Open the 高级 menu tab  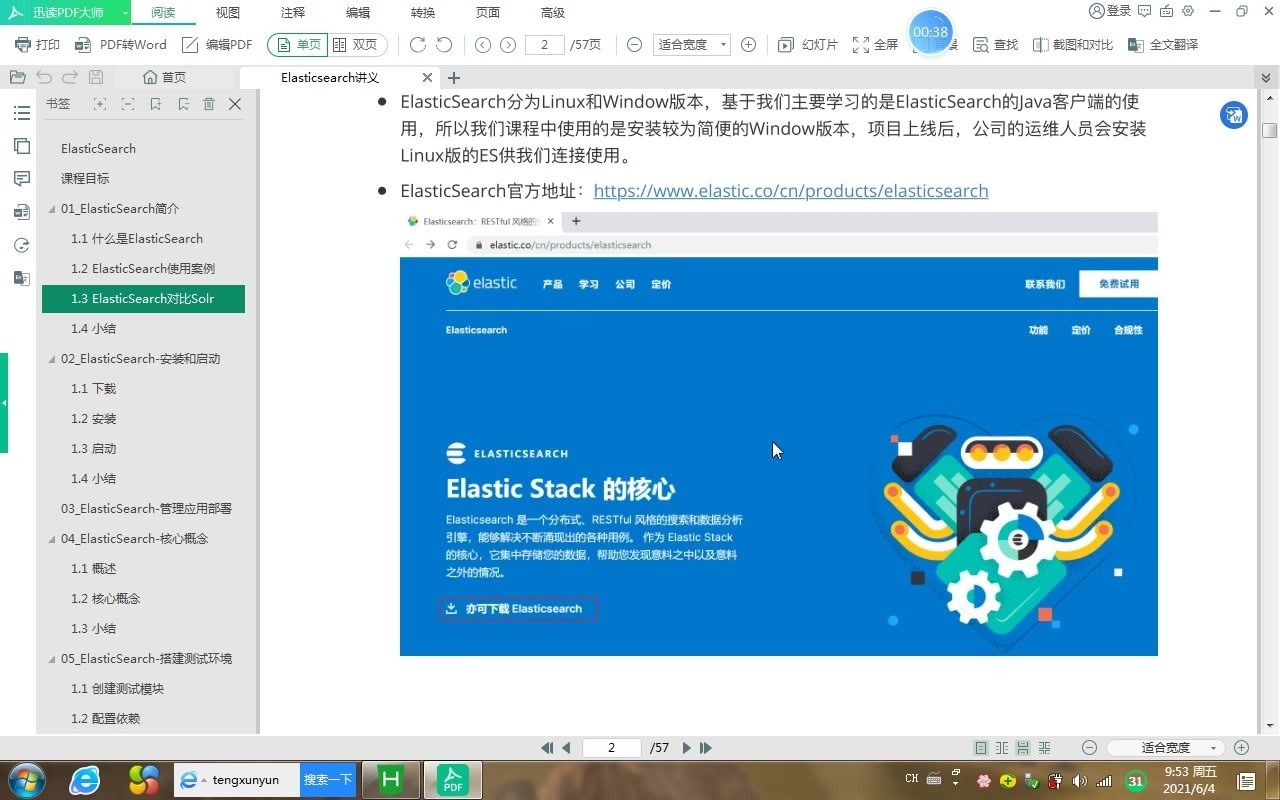tap(553, 13)
